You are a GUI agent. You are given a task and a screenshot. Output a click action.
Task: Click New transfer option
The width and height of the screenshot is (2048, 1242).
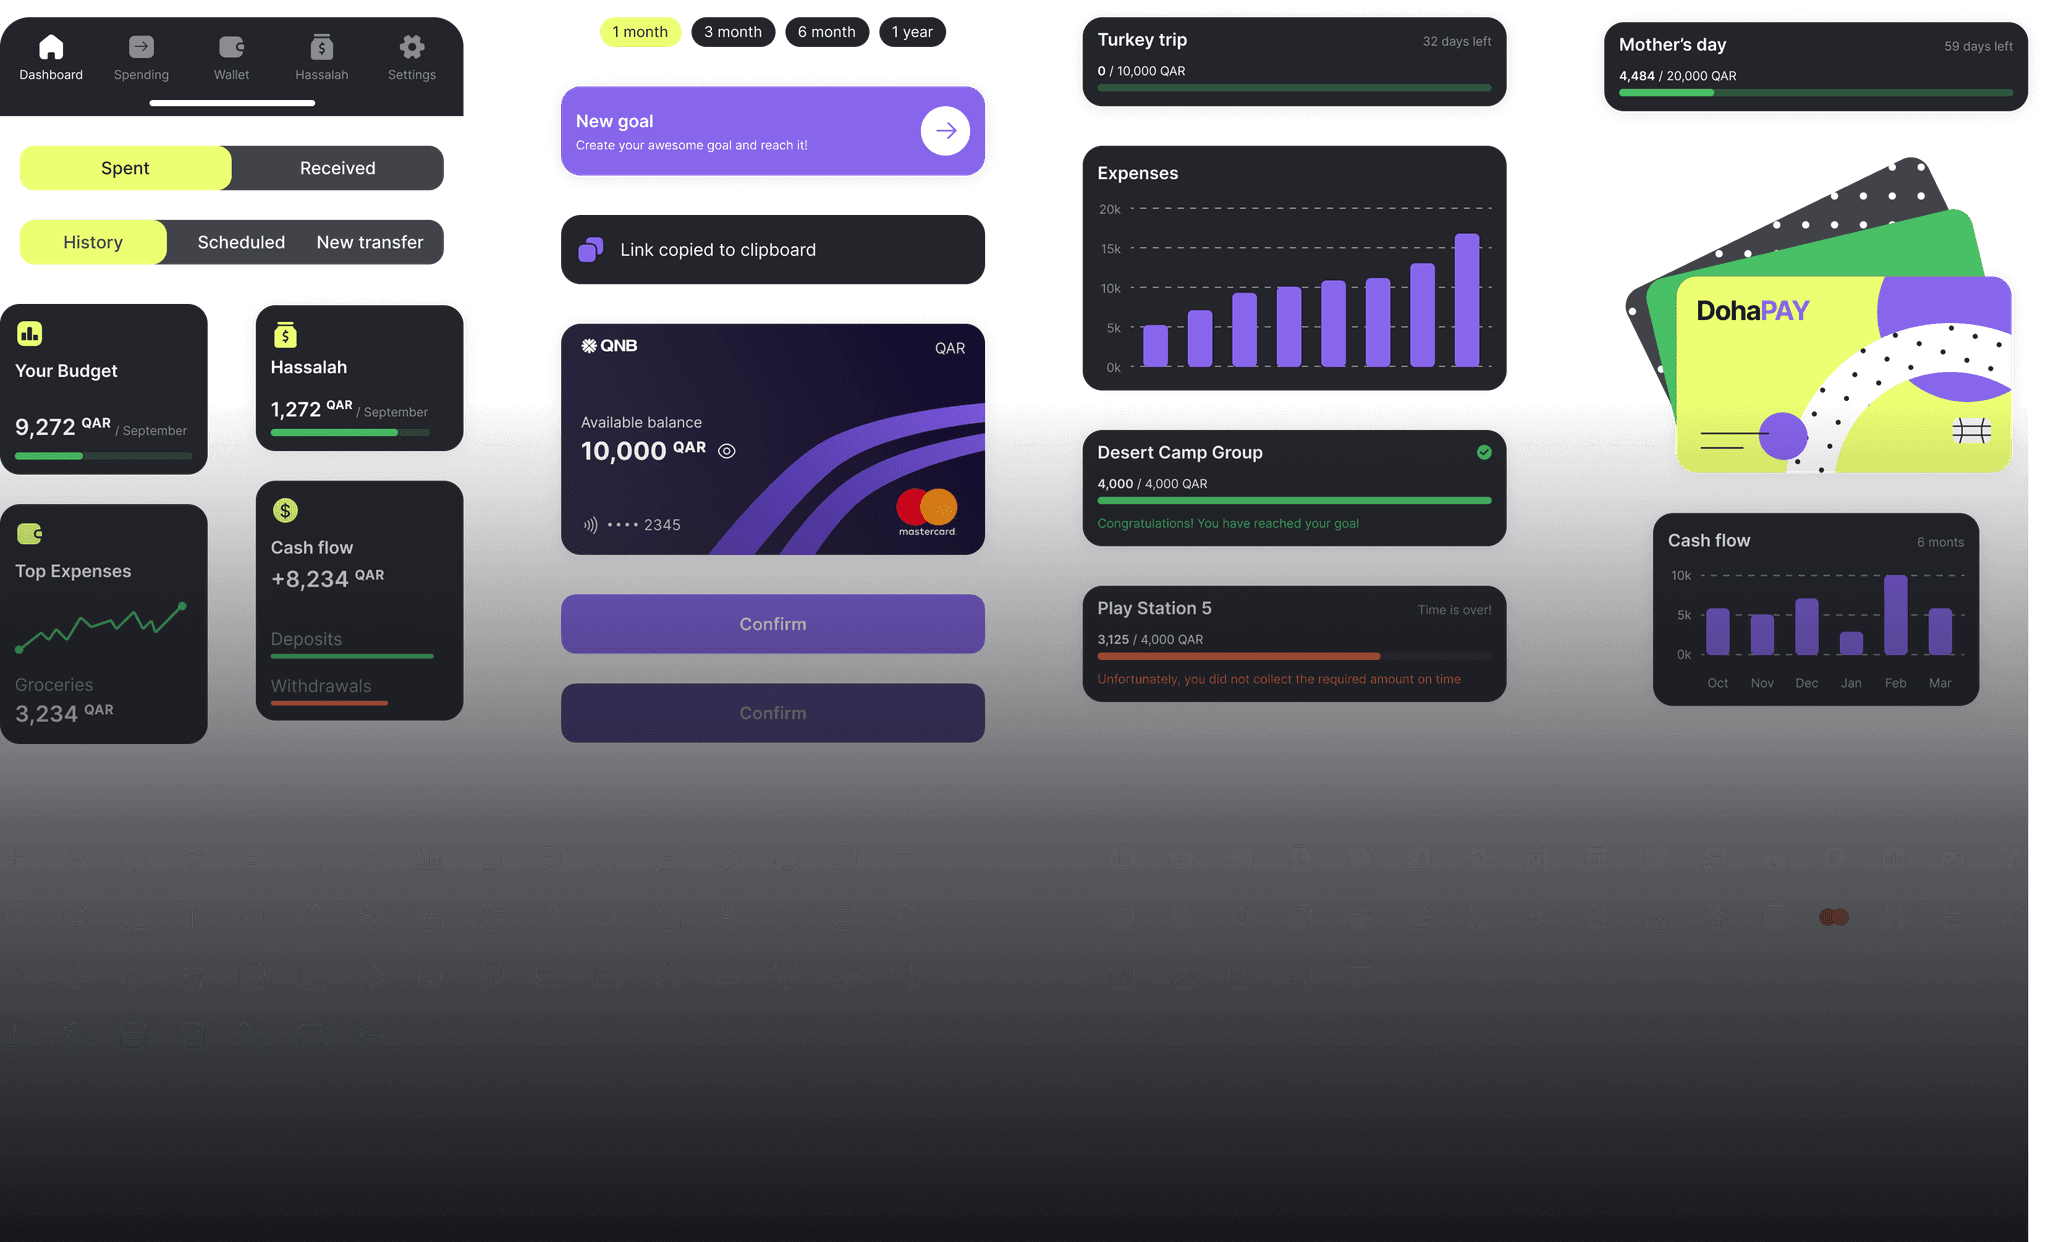370,242
